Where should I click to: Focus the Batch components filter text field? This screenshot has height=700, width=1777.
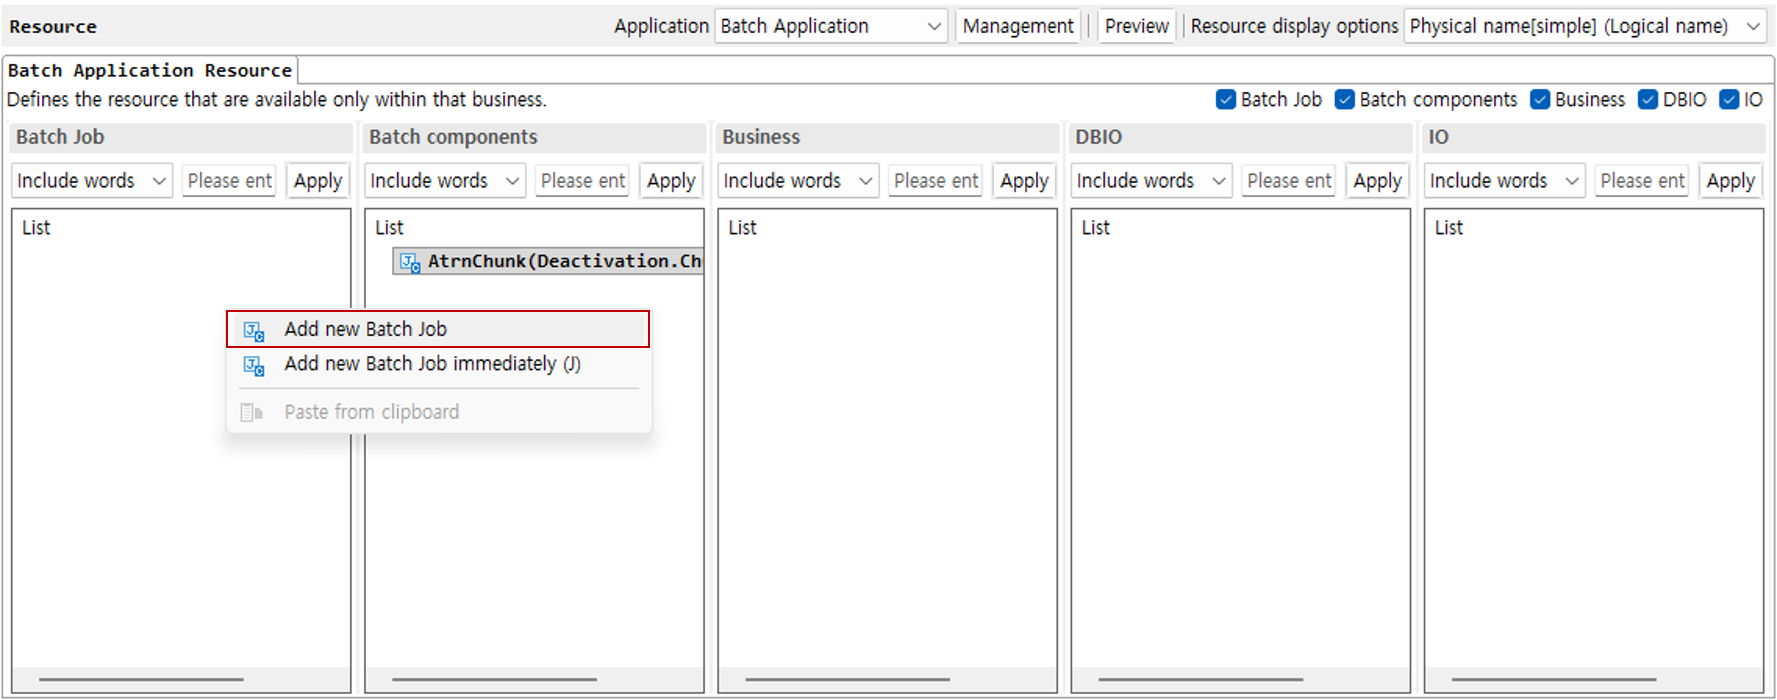click(x=582, y=181)
